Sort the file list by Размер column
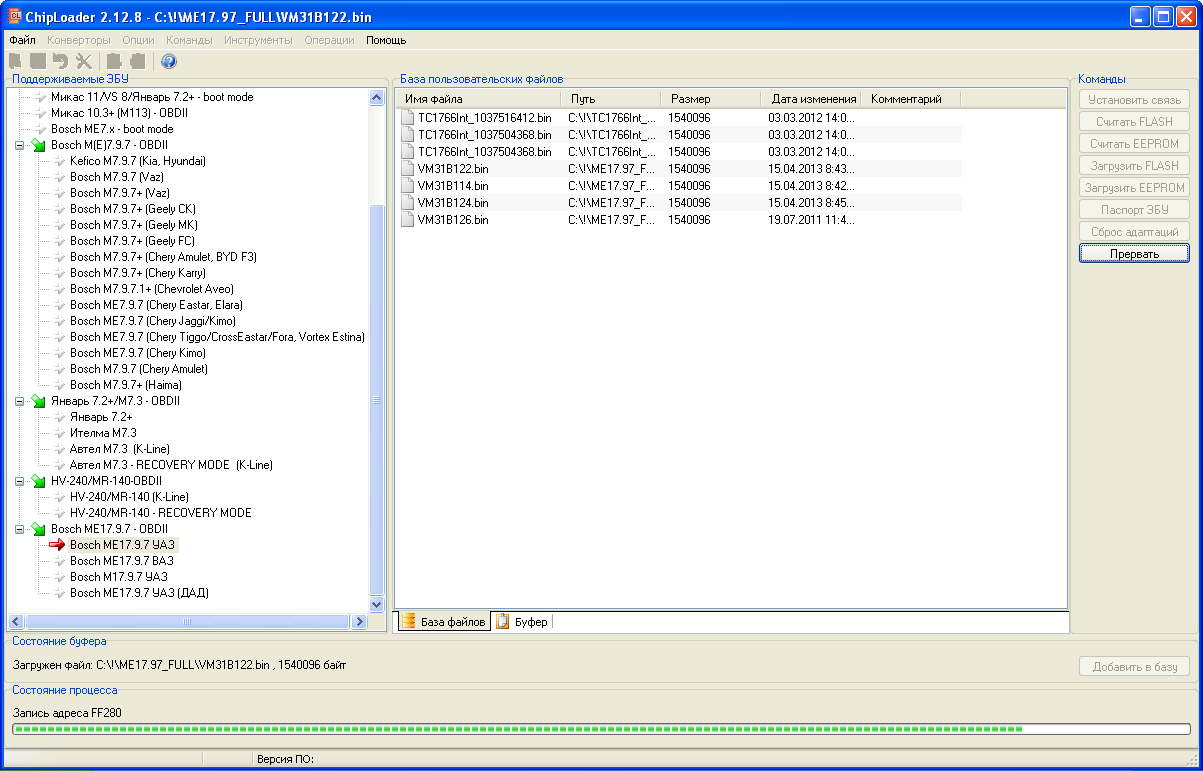 click(x=691, y=99)
